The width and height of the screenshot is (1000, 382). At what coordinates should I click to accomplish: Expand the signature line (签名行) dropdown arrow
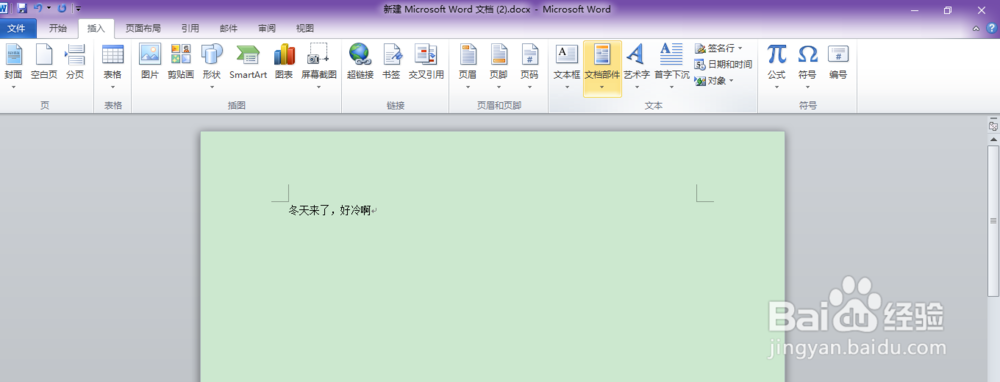click(740, 48)
